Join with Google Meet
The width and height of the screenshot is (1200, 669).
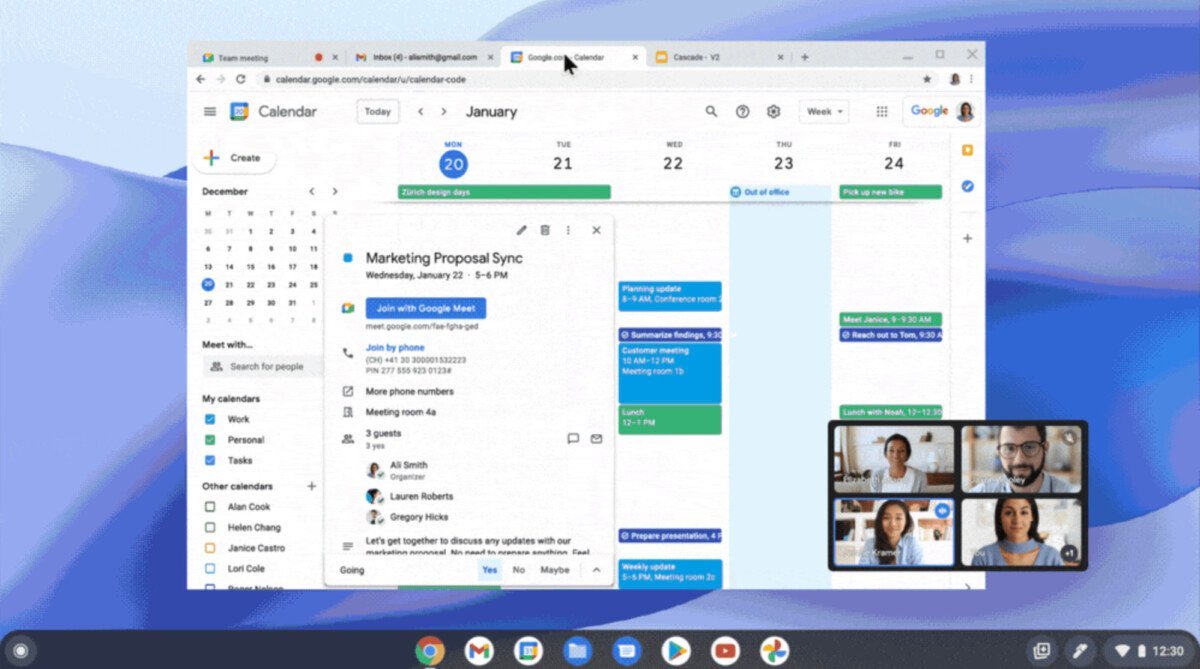[x=424, y=308]
